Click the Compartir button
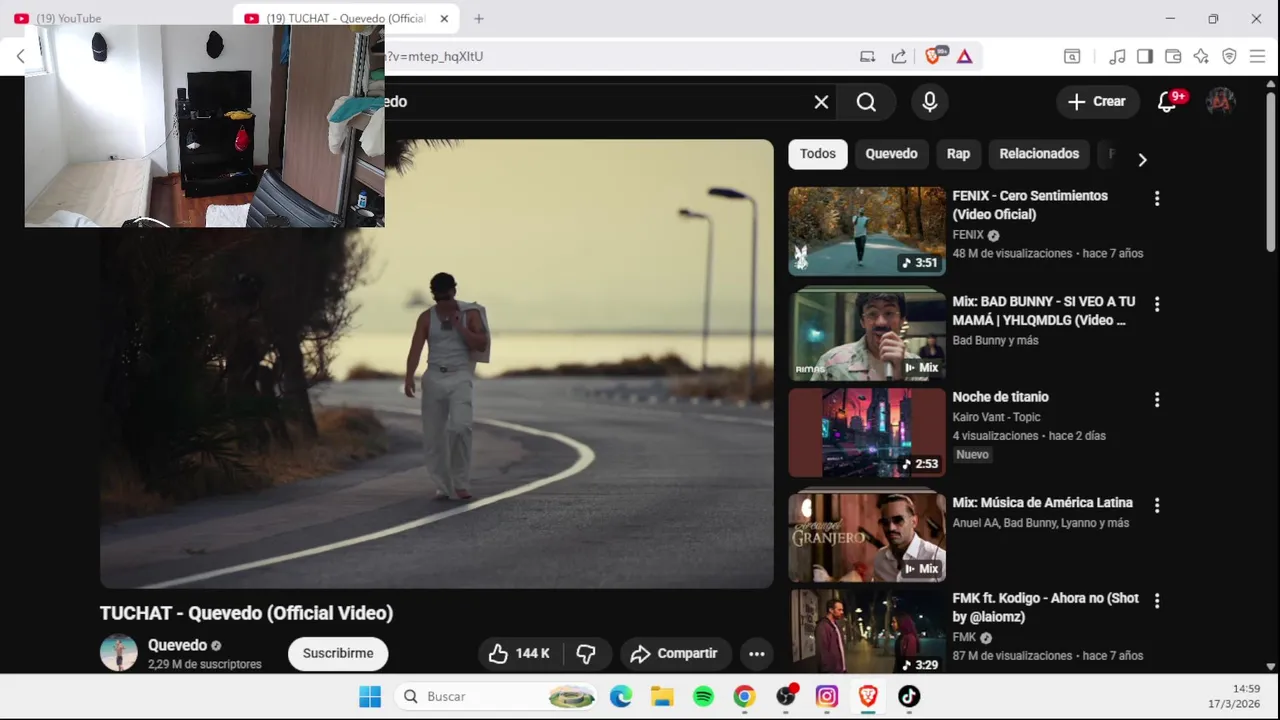The width and height of the screenshot is (1280, 720). [675, 653]
